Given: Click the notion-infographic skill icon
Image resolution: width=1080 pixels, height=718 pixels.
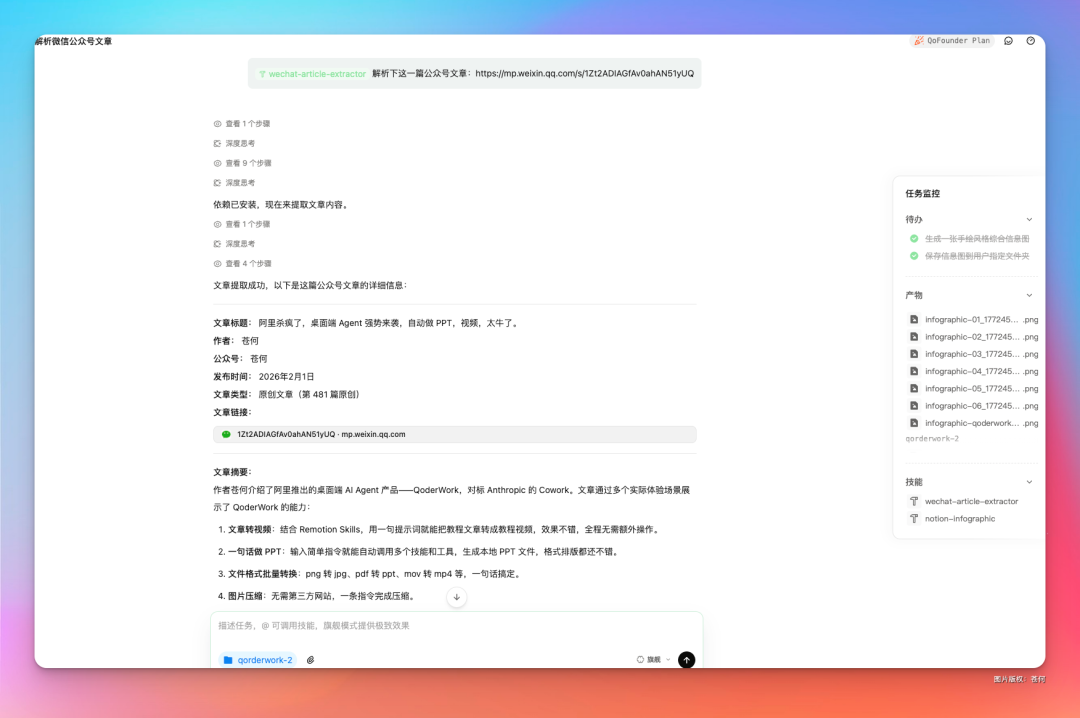Looking at the screenshot, I should click(913, 518).
